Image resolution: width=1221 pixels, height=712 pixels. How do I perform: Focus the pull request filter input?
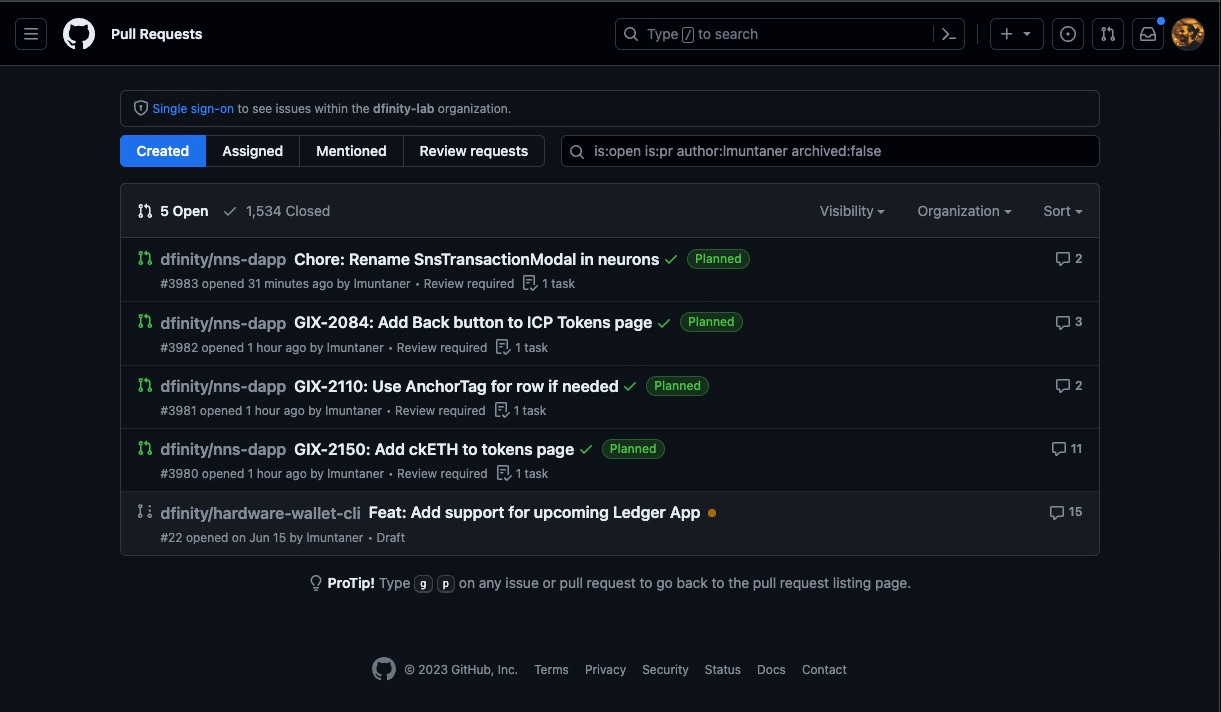coord(830,151)
